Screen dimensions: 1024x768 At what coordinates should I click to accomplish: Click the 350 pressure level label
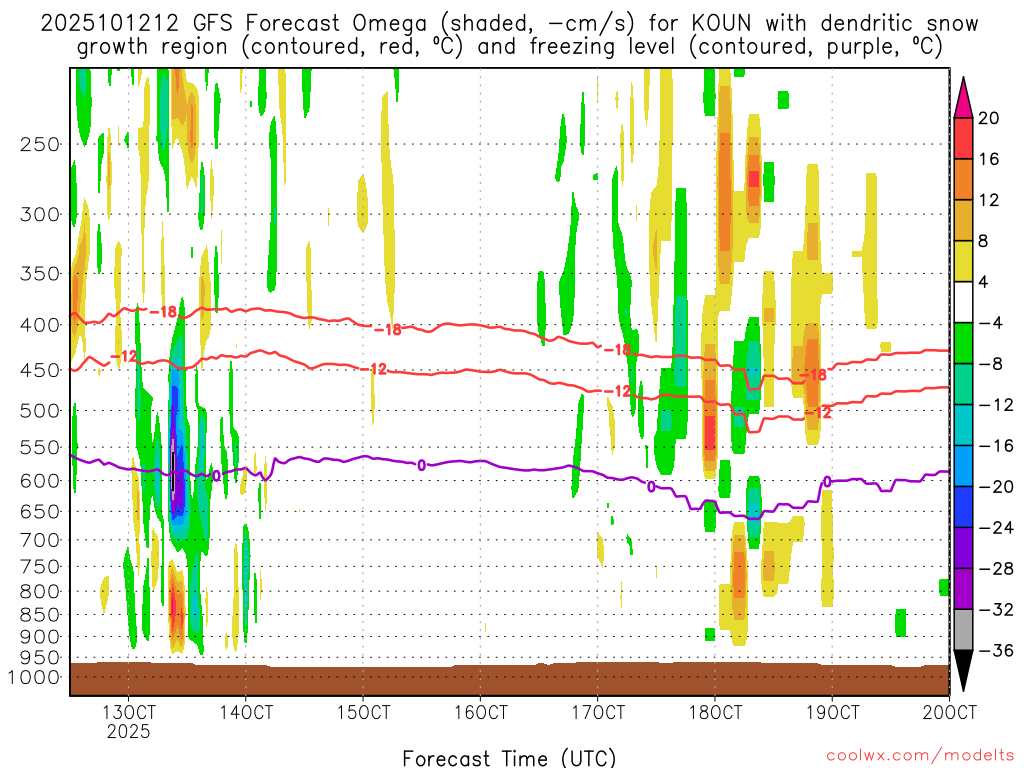point(40,274)
